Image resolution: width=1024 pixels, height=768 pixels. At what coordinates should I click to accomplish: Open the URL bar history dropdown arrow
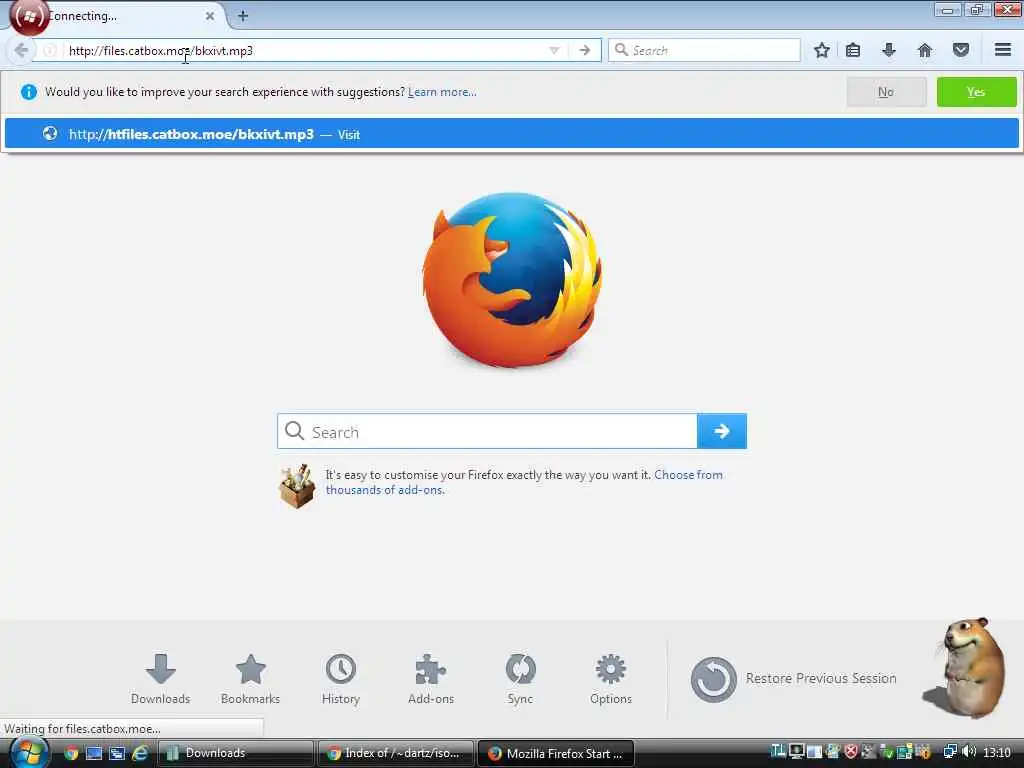554,50
